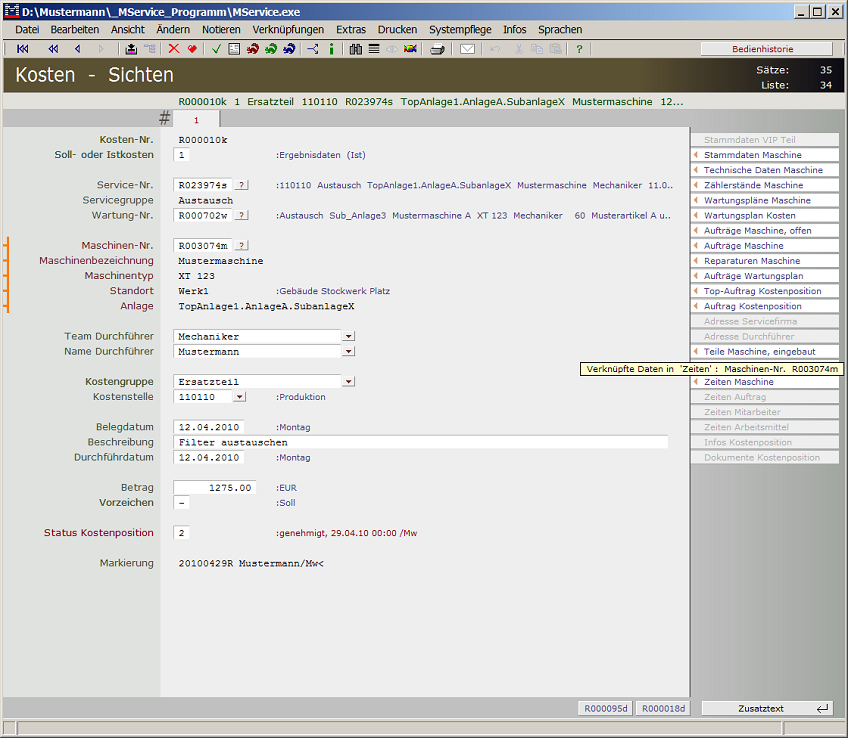
Task: Click the green checkmark confirm icon
Action: point(216,49)
